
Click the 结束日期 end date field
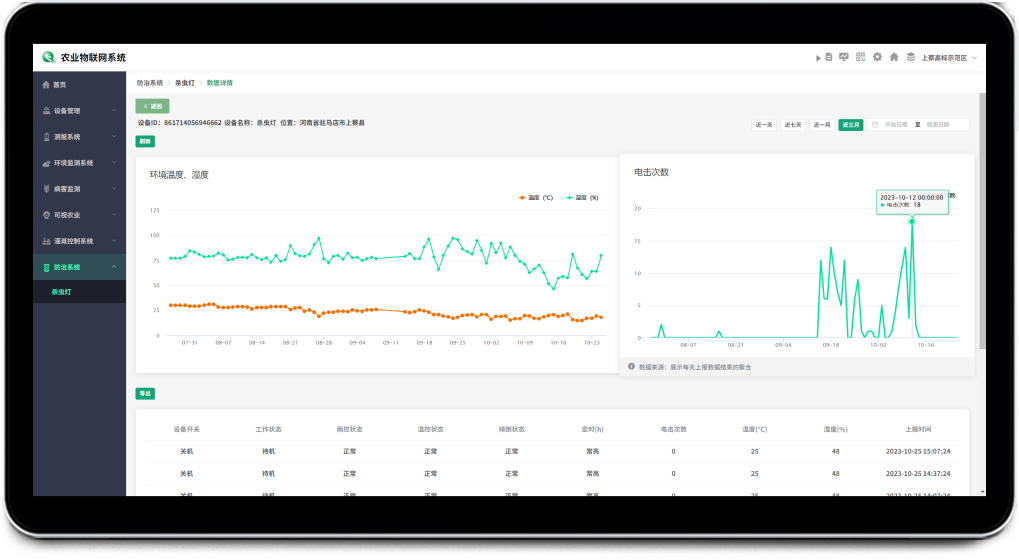coord(938,125)
